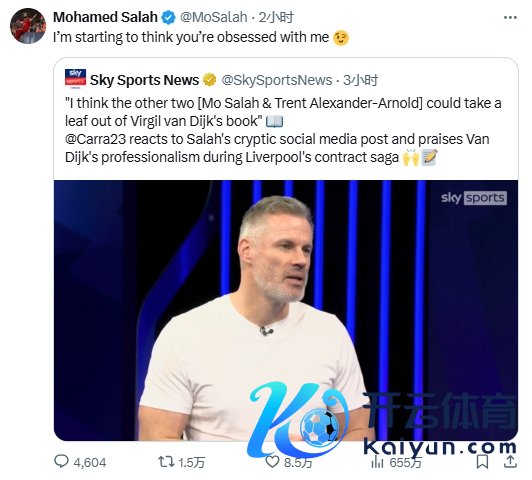This screenshot has height=480, width=532.
Task: Open the 2小时 tweet timestamp
Action: pyautogui.click(x=276, y=17)
